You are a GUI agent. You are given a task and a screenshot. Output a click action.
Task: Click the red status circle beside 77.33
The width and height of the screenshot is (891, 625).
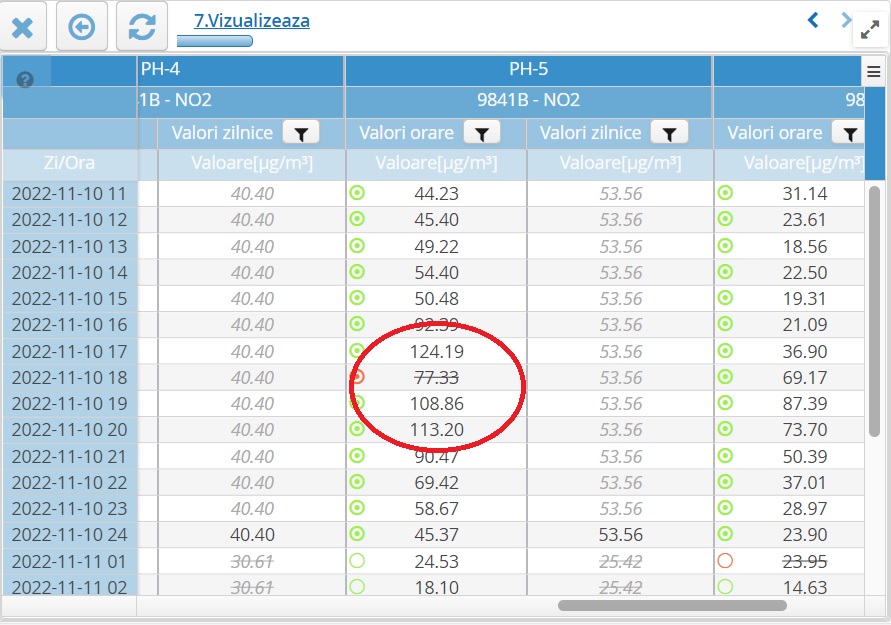click(x=357, y=377)
